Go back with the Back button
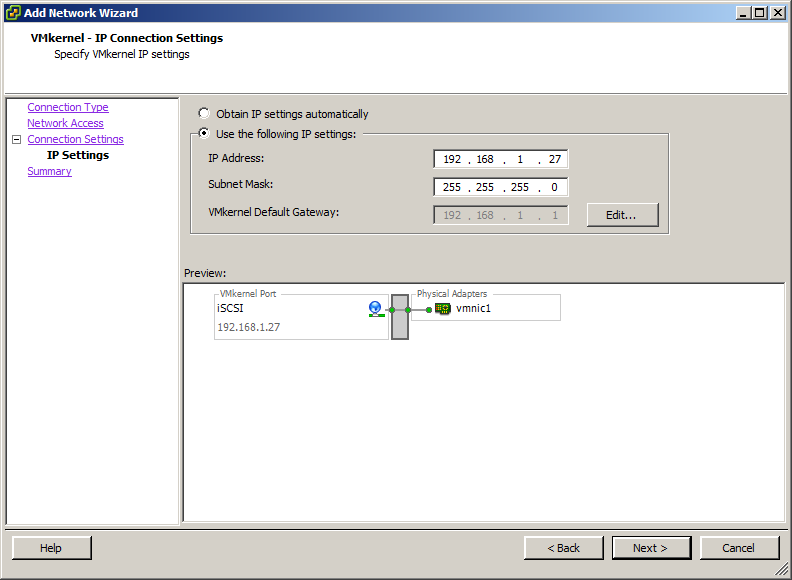 pyautogui.click(x=564, y=548)
